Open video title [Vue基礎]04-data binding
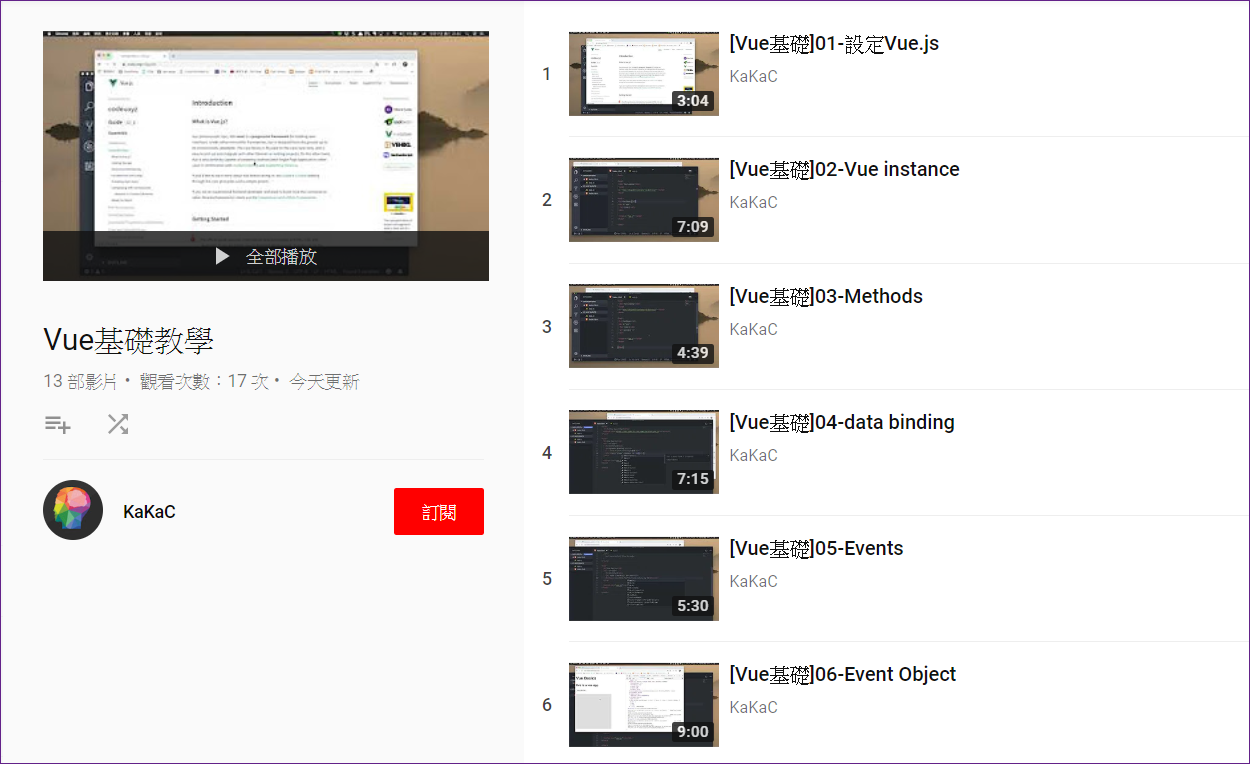1250x764 pixels. tap(842, 423)
